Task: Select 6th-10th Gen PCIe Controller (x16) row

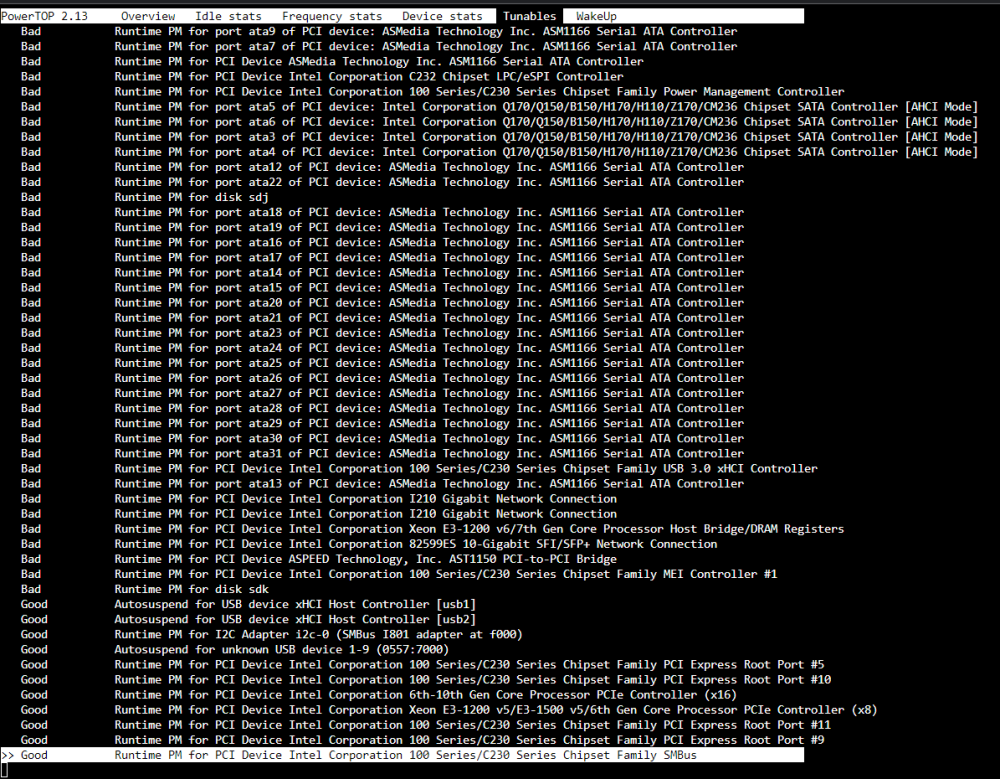Action: pos(379,695)
